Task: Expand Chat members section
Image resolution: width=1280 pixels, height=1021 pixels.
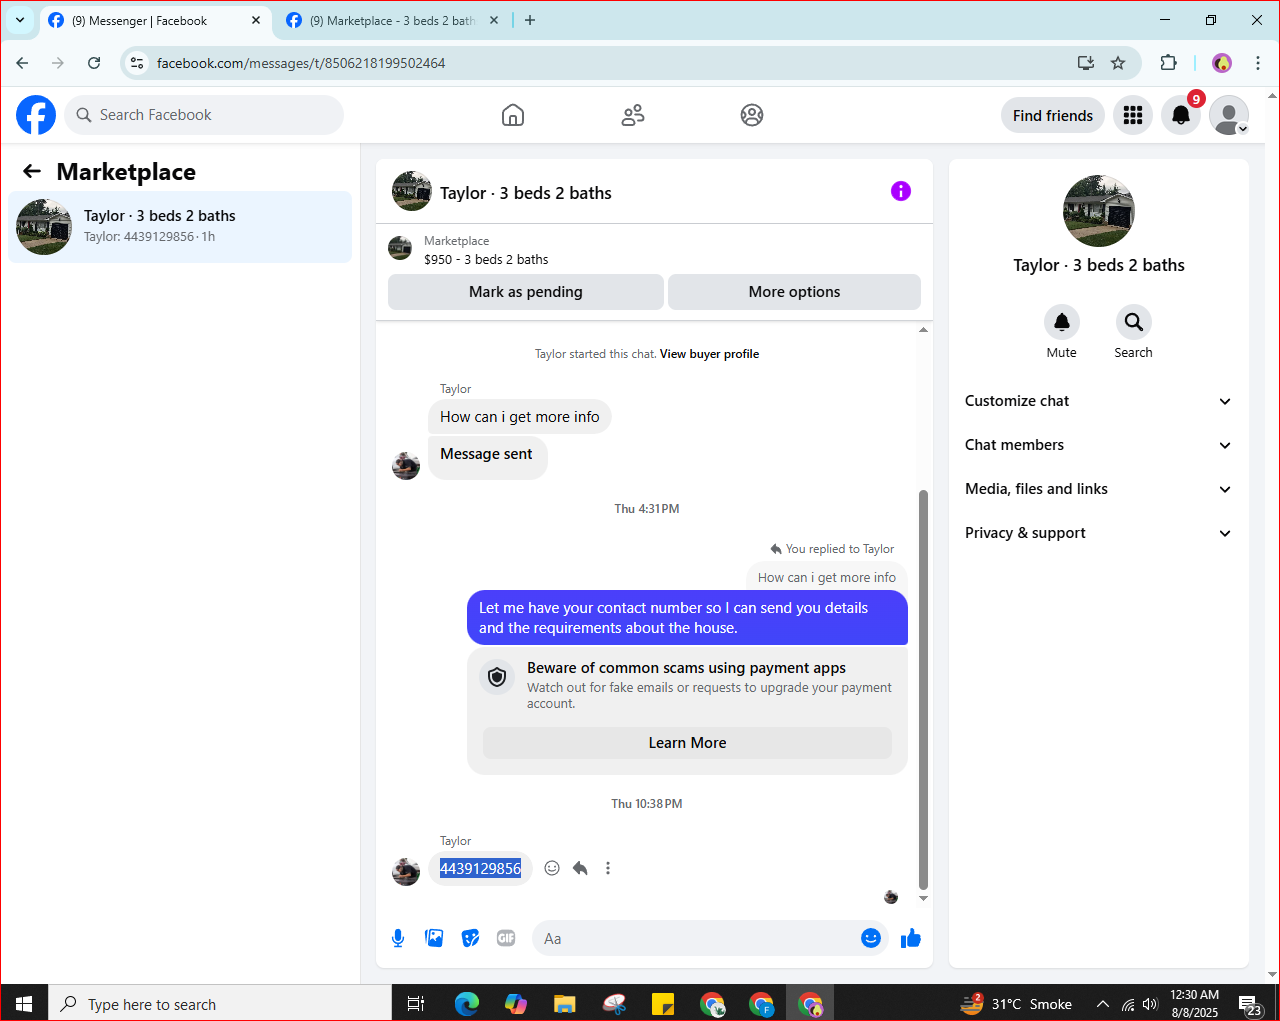Action: tap(1098, 445)
